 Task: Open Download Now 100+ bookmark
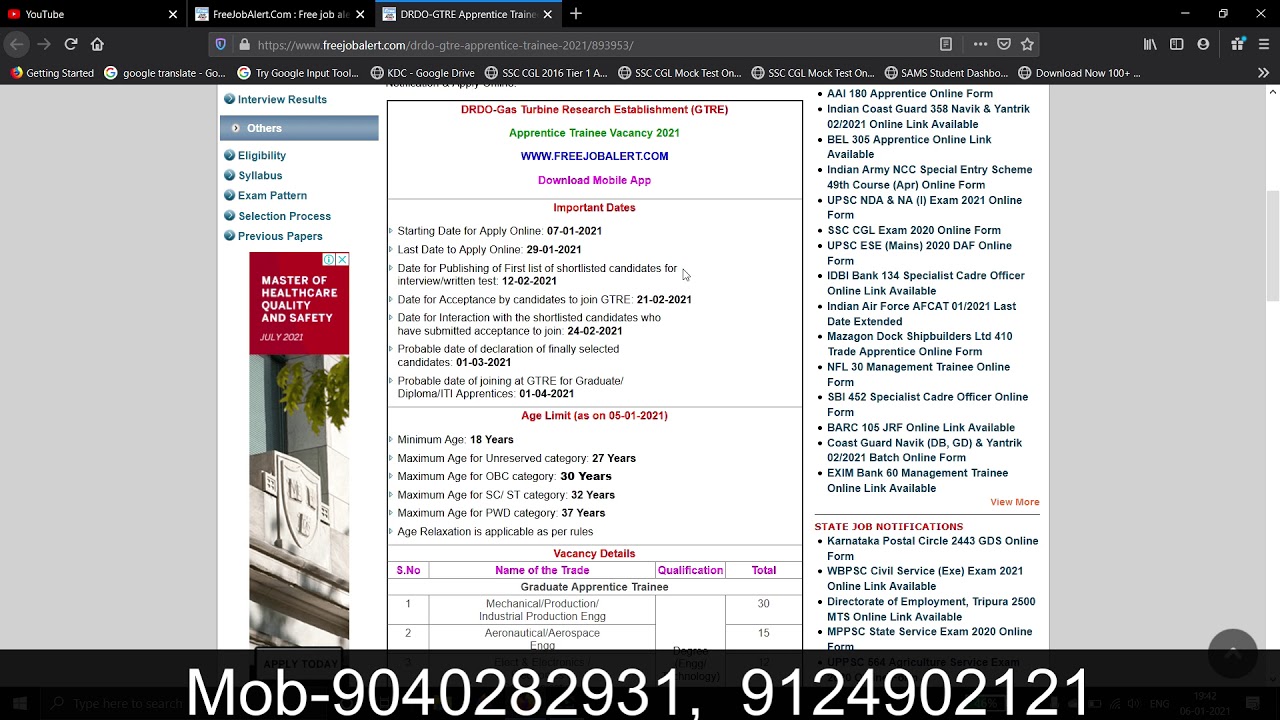click(x=1079, y=73)
